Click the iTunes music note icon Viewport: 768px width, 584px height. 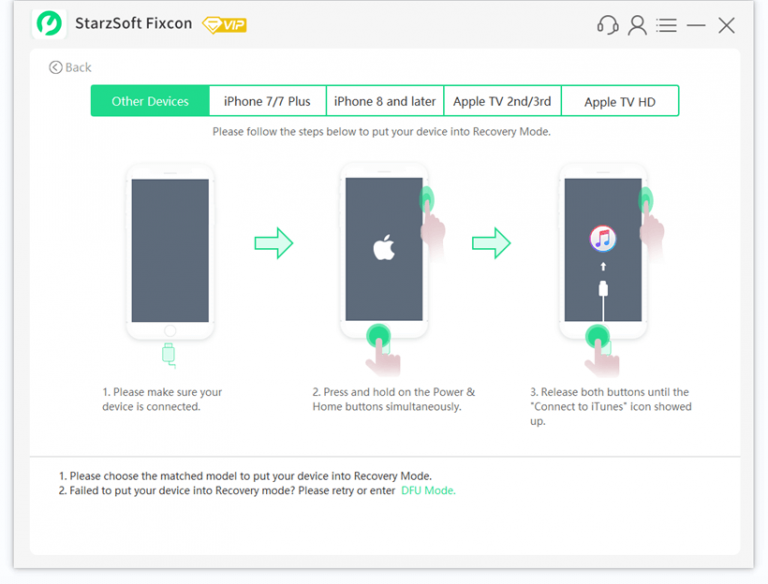tap(602, 238)
